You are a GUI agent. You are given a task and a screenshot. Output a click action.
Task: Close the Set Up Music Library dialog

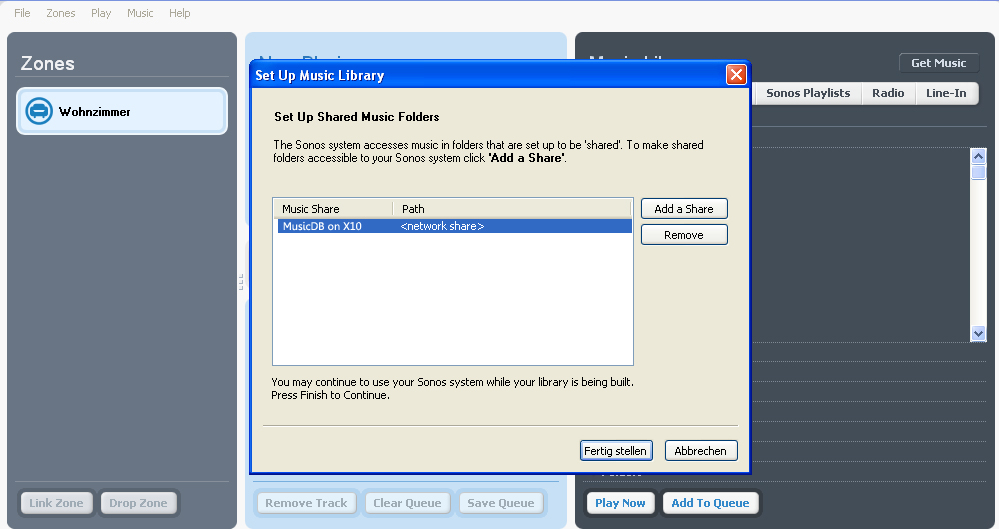[736, 75]
